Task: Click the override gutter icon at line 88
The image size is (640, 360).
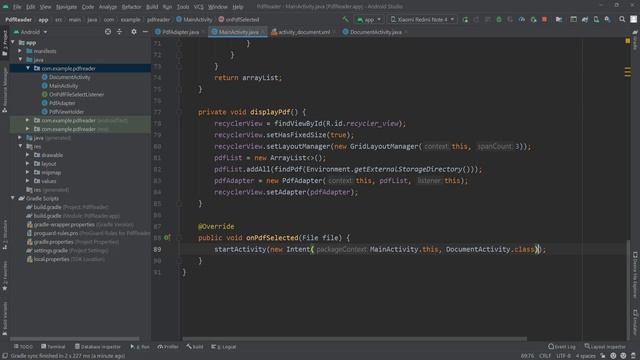Action: point(167,238)
